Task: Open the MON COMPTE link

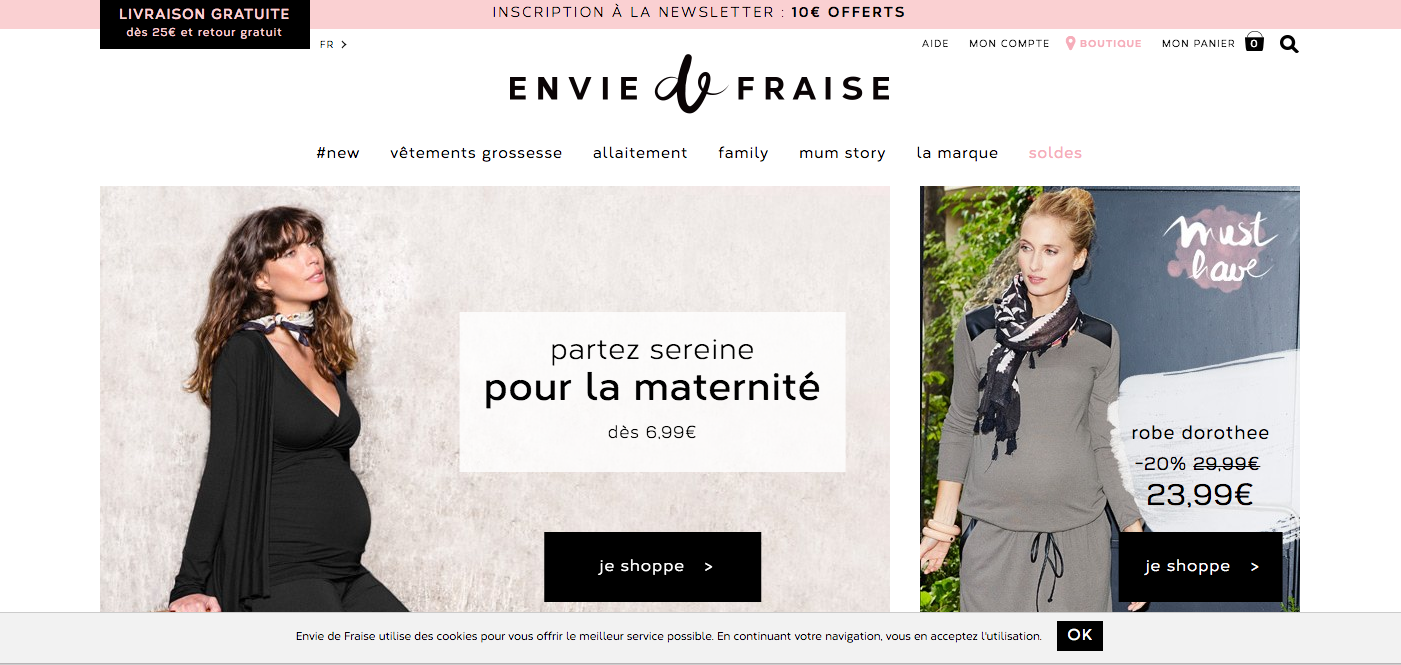Action: coord(1009,44)
